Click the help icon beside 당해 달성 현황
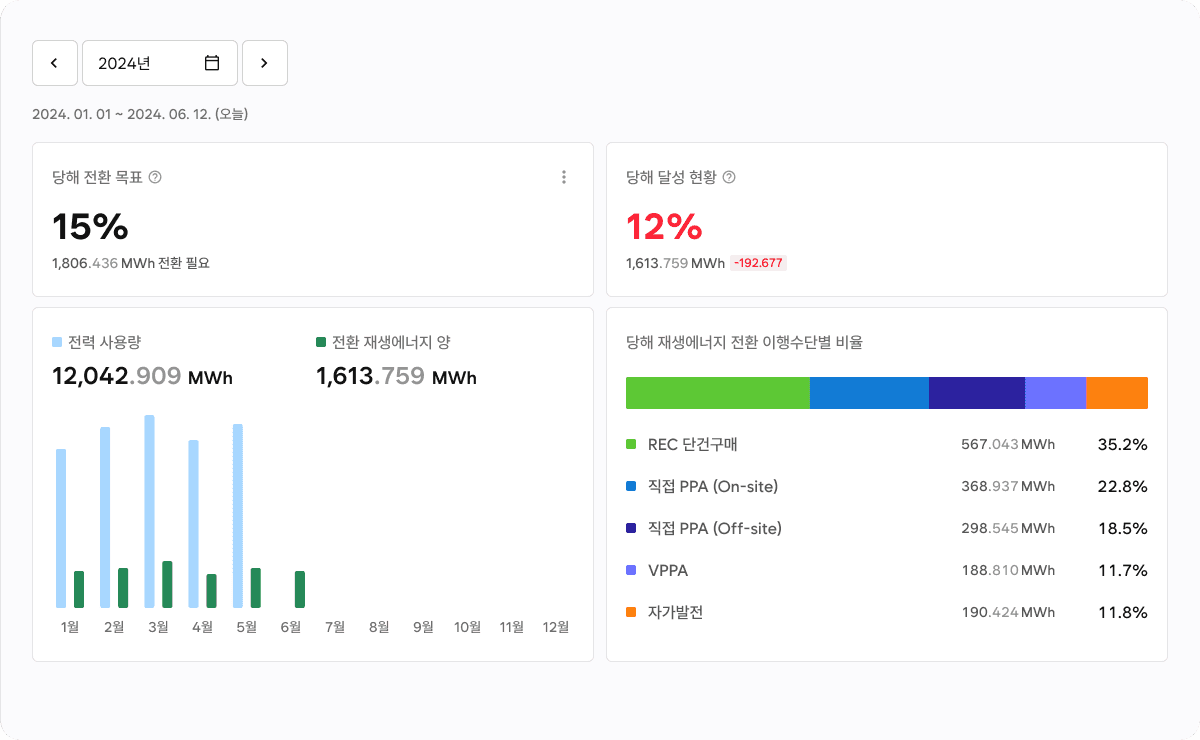 (x=731, y=177)
